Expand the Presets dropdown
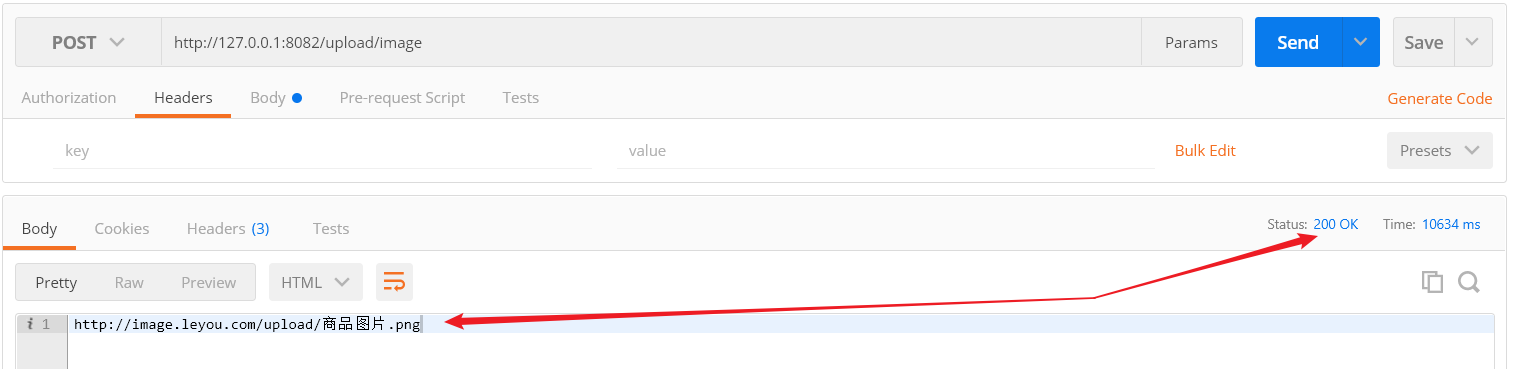Screen dimensions: 1513x369 pos(1439,150)
